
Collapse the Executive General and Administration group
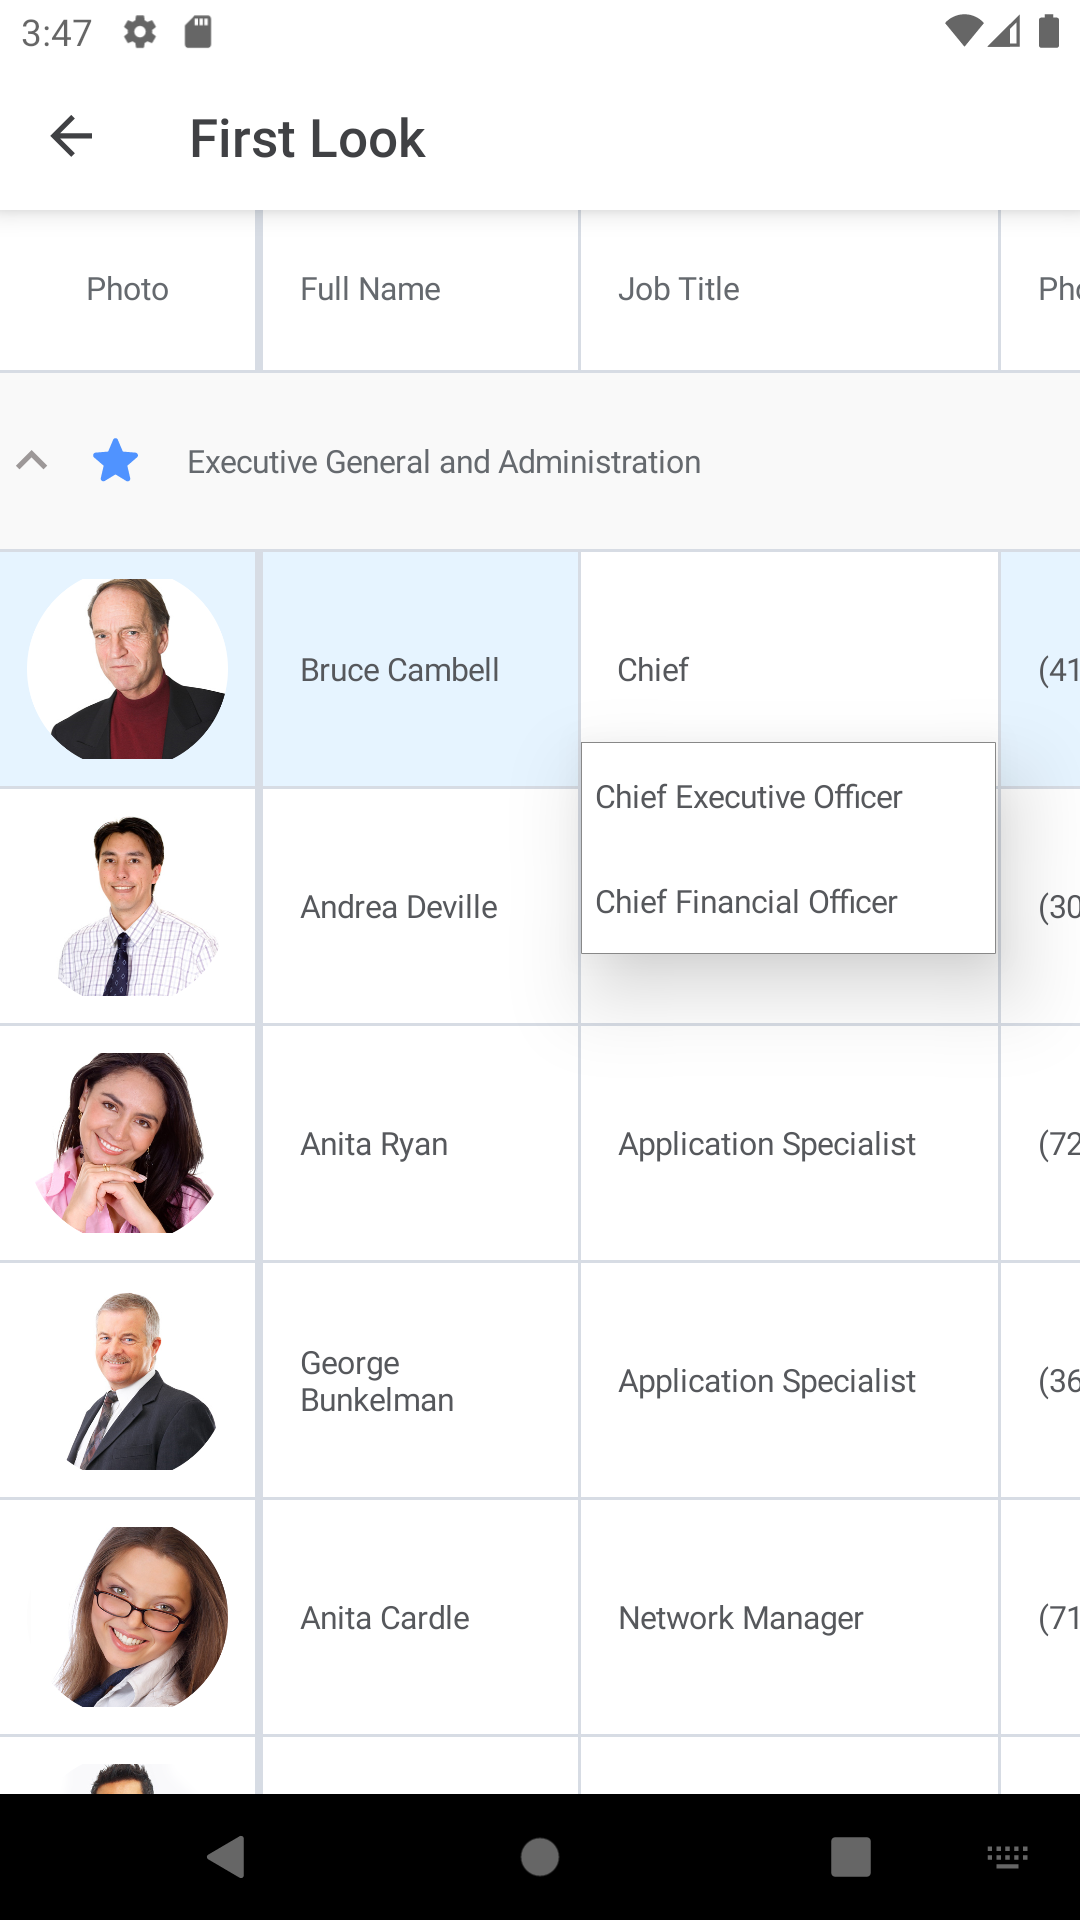click(32, 461)
